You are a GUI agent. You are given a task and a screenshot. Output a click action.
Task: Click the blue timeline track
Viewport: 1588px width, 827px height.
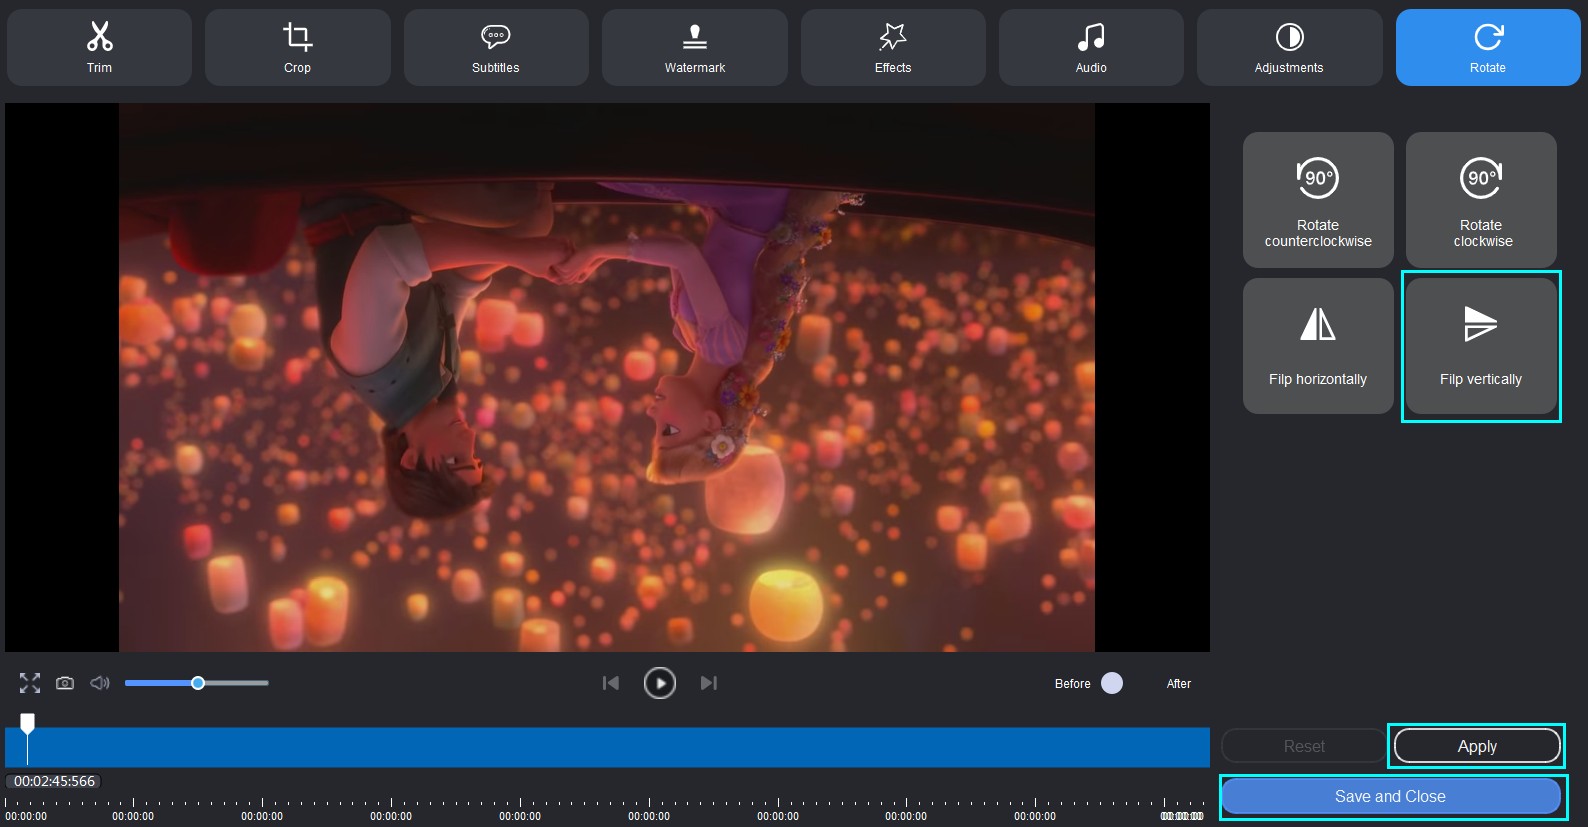(607, 747)
